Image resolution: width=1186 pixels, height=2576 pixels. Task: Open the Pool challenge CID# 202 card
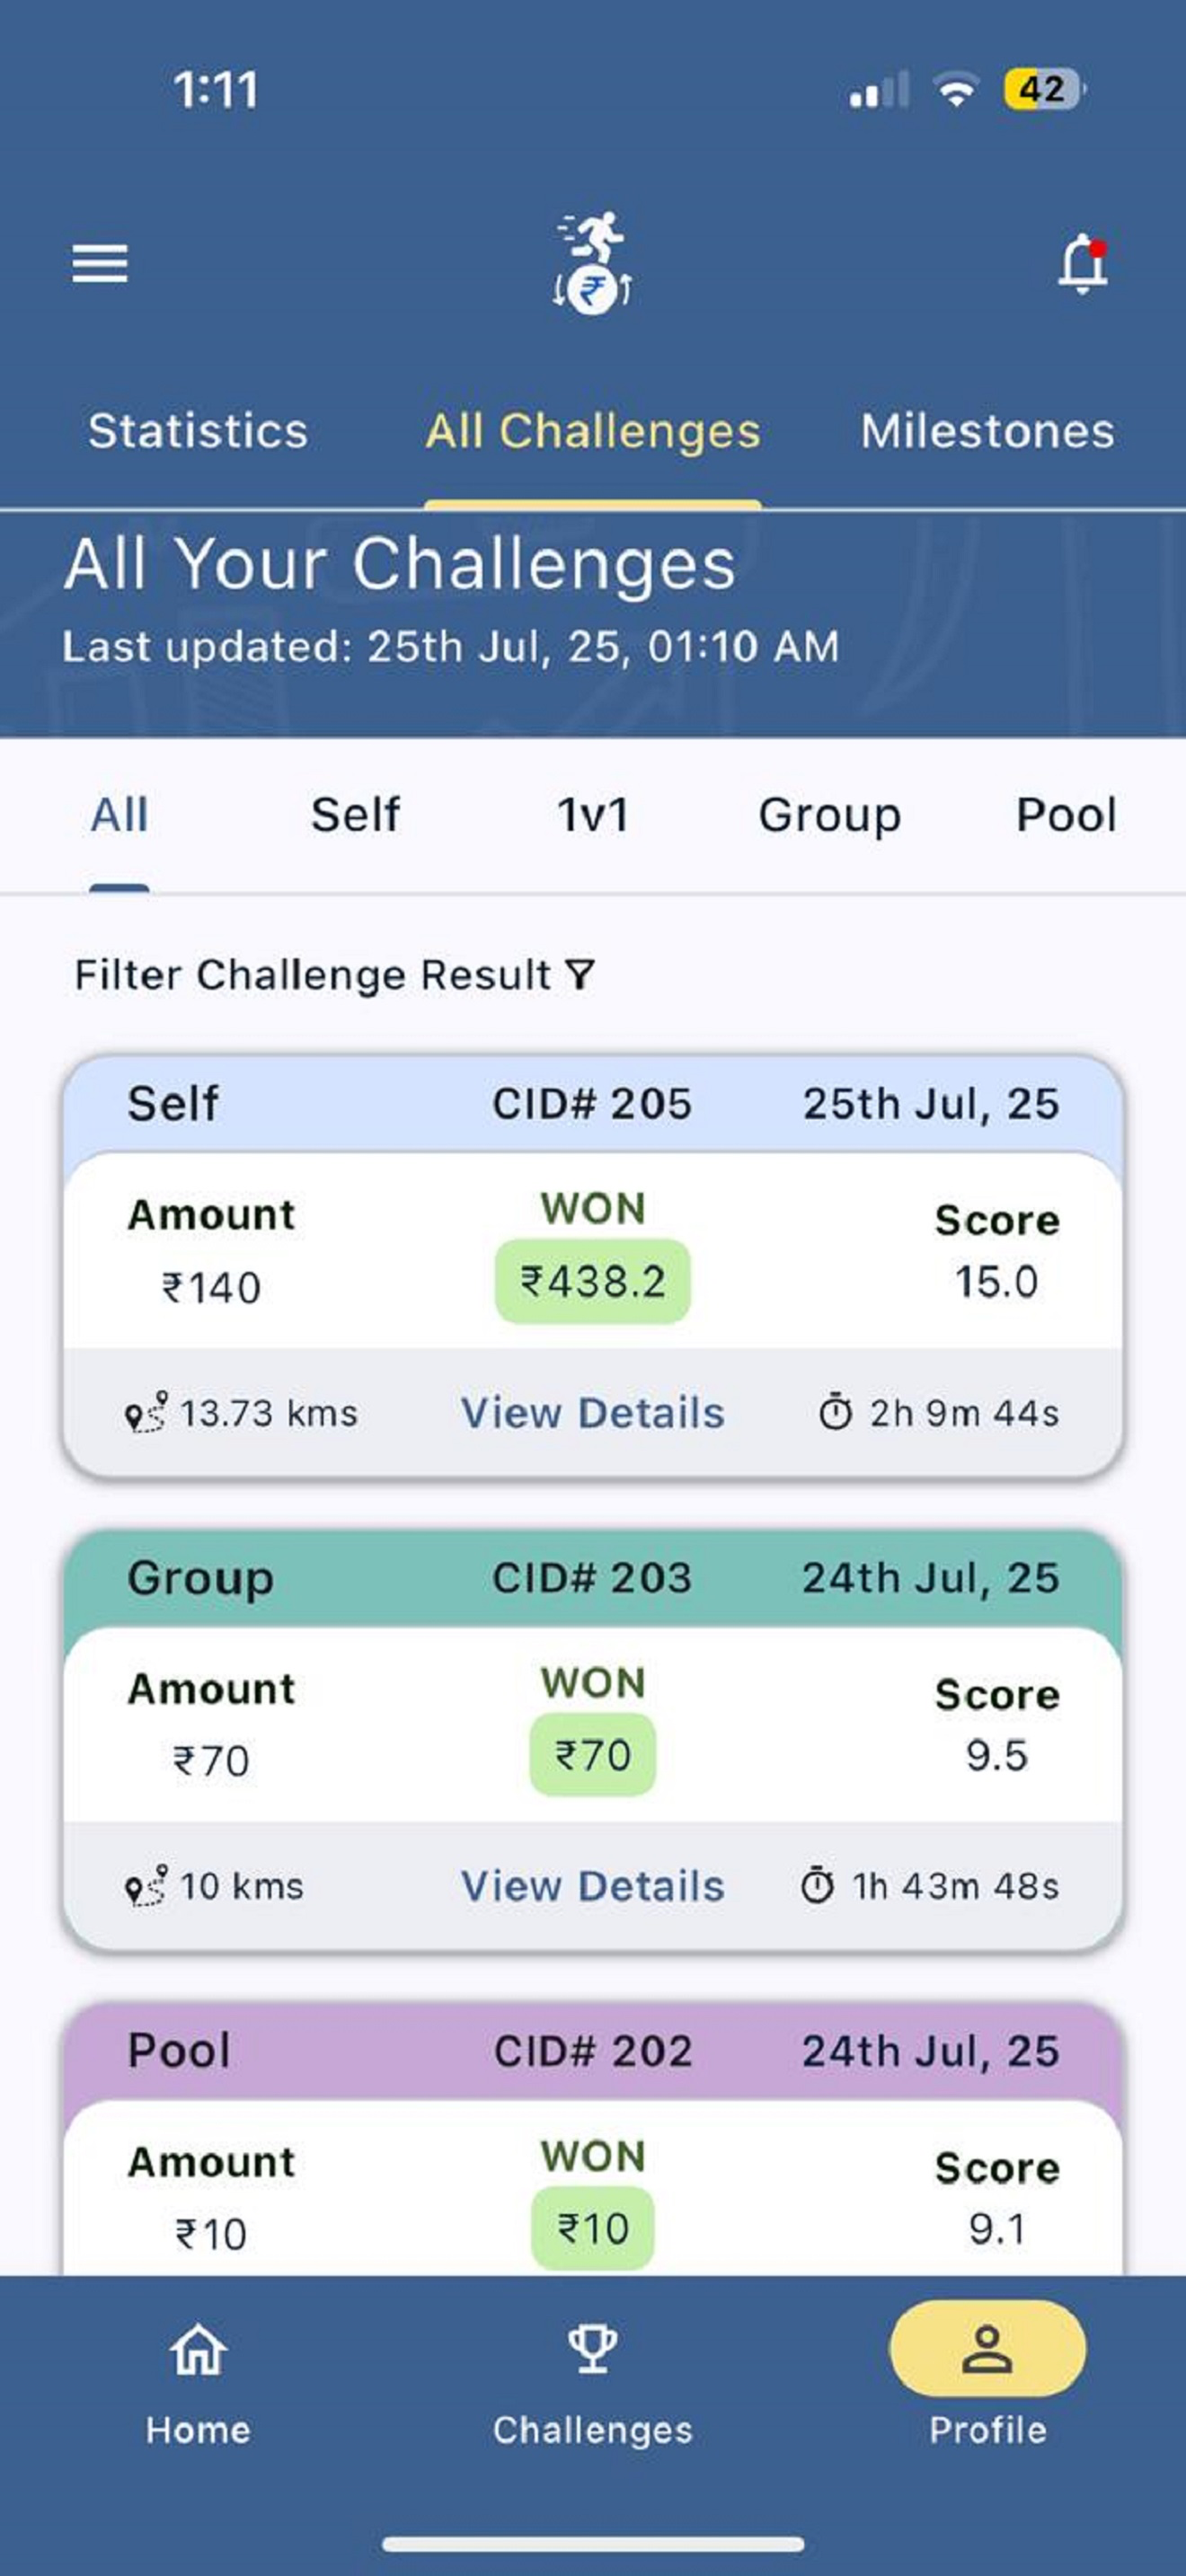pyautogui.click(x=593, y=2140)
